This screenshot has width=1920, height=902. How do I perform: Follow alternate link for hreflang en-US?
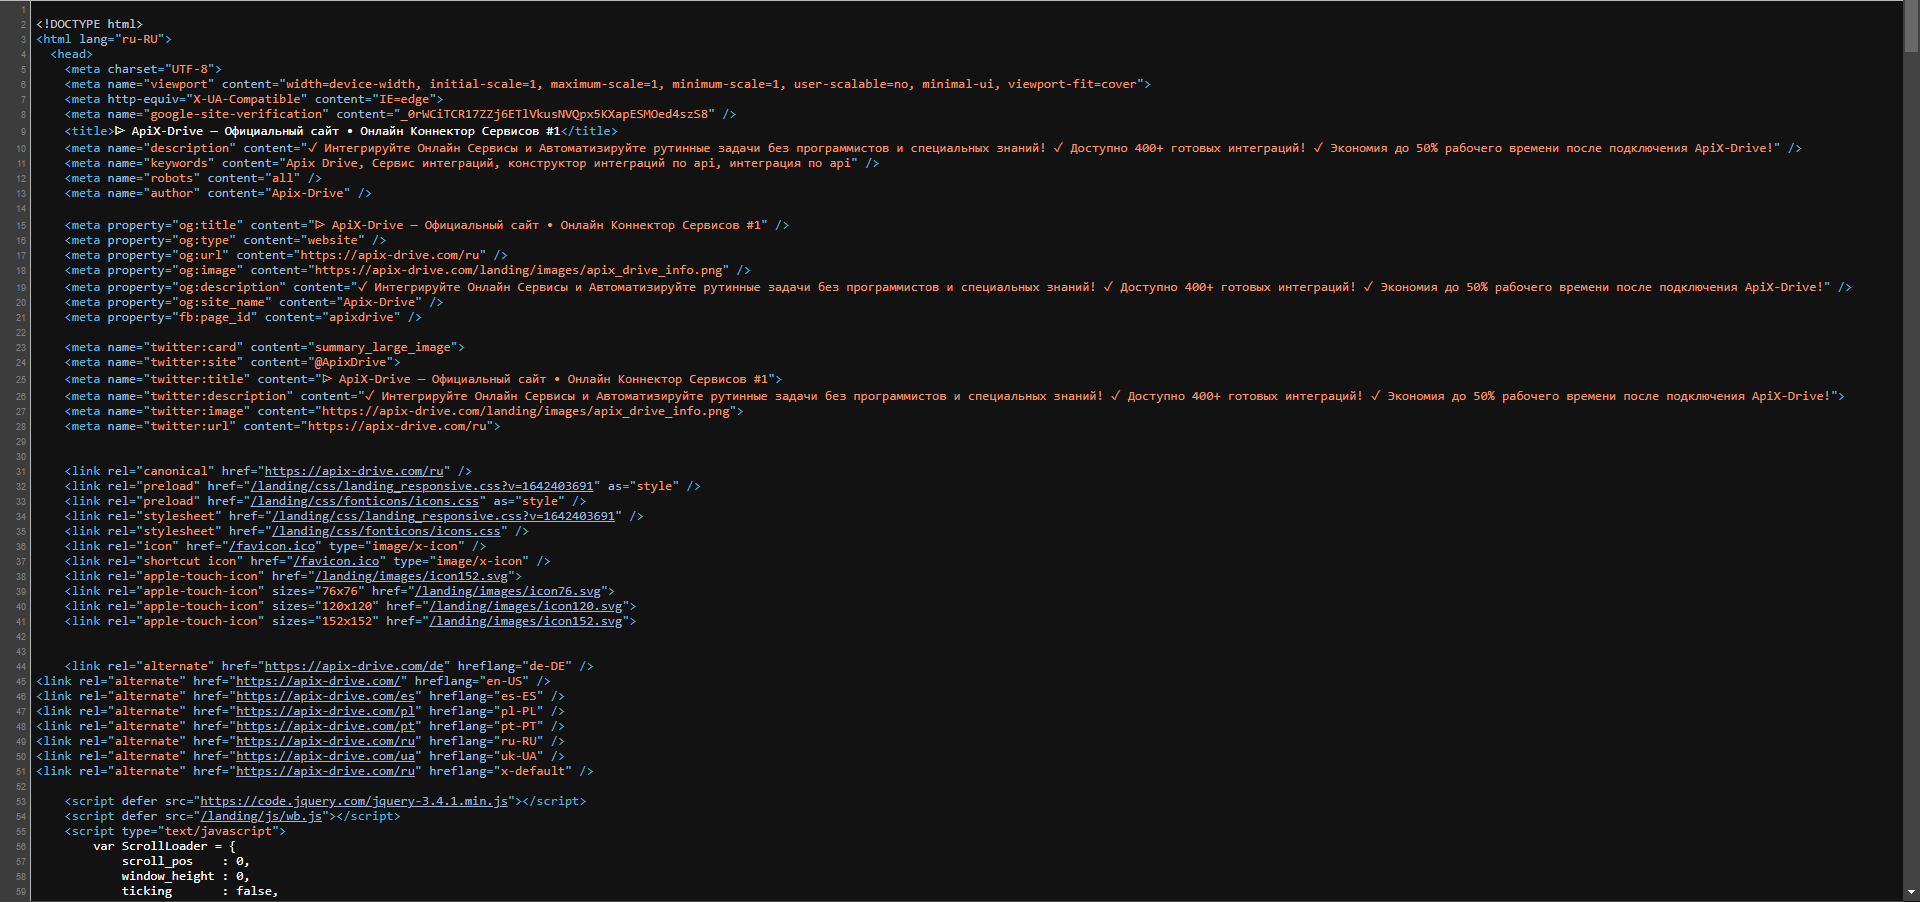318,681
